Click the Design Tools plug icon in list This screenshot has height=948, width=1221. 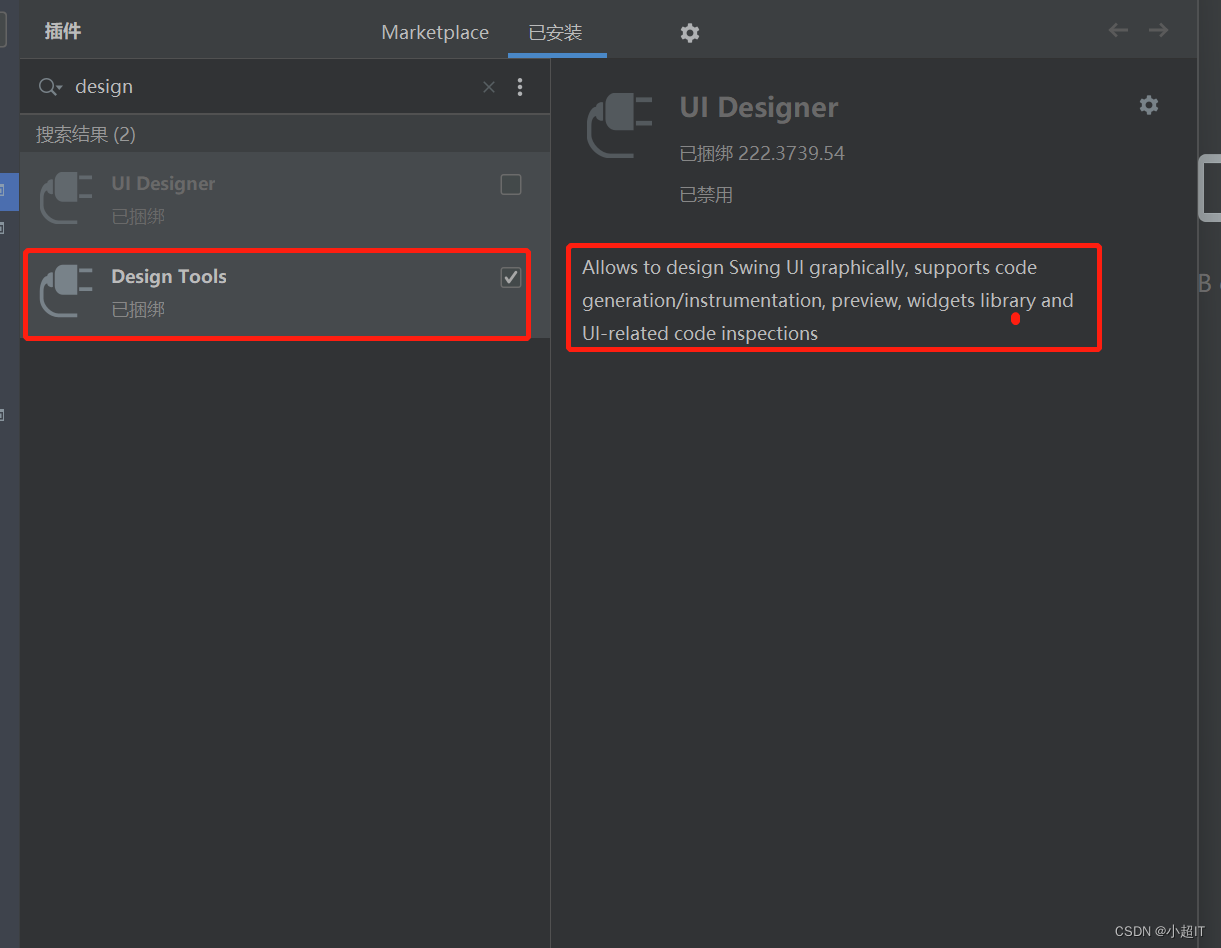click(66, 291)
